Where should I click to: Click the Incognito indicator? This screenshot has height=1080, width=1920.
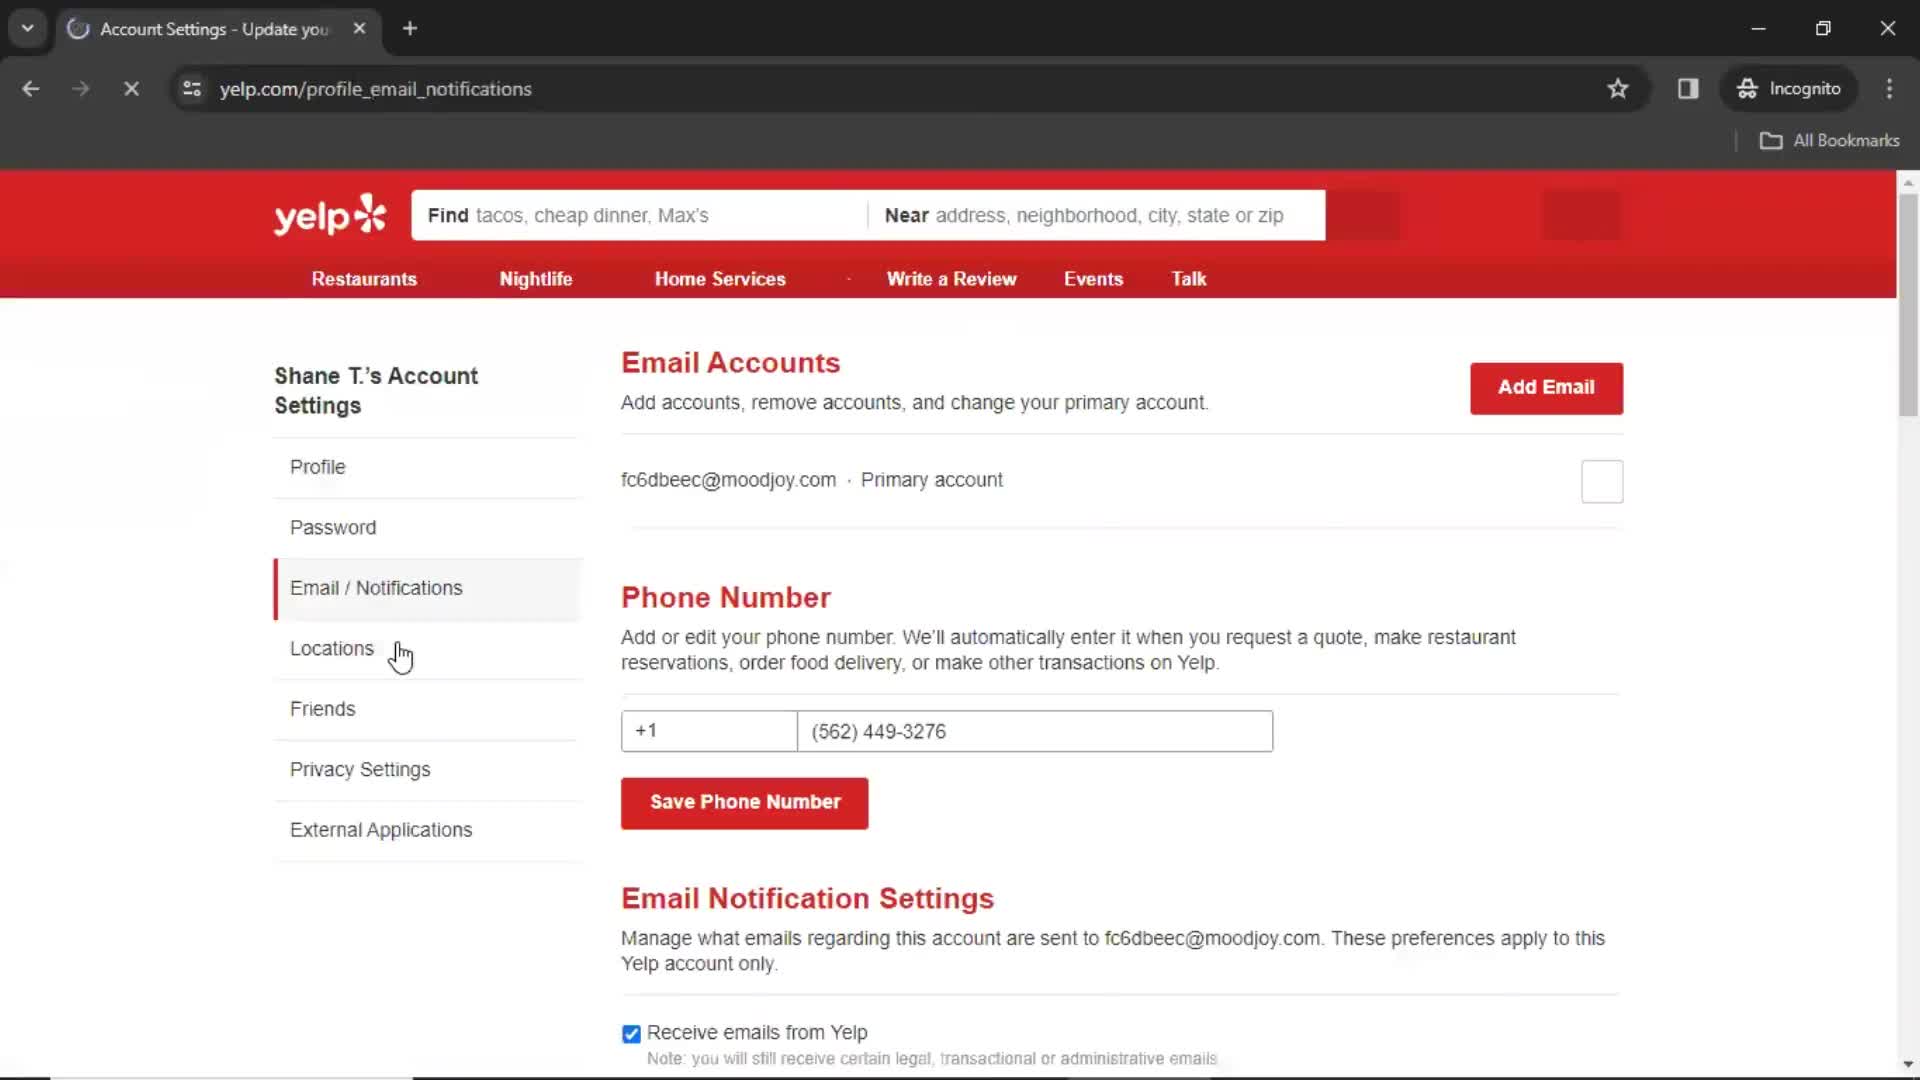point(1789,89)
